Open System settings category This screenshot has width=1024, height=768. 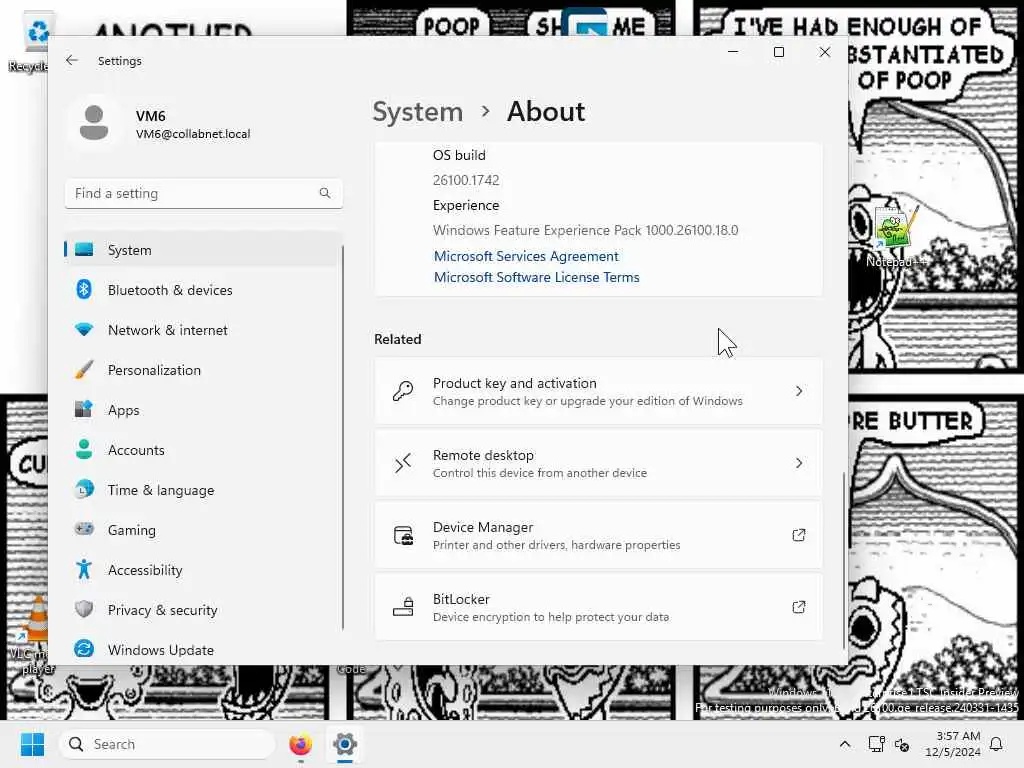pyautogui.click(x=203, y=249)
